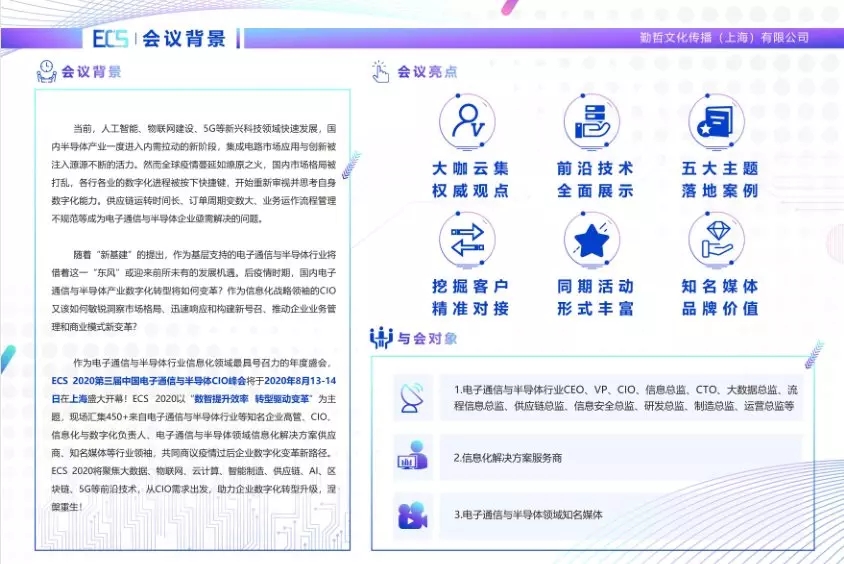This screenshot has width=844, height=564.
Task: Click the ECS logo in the header
Action: tap(110, 39)
